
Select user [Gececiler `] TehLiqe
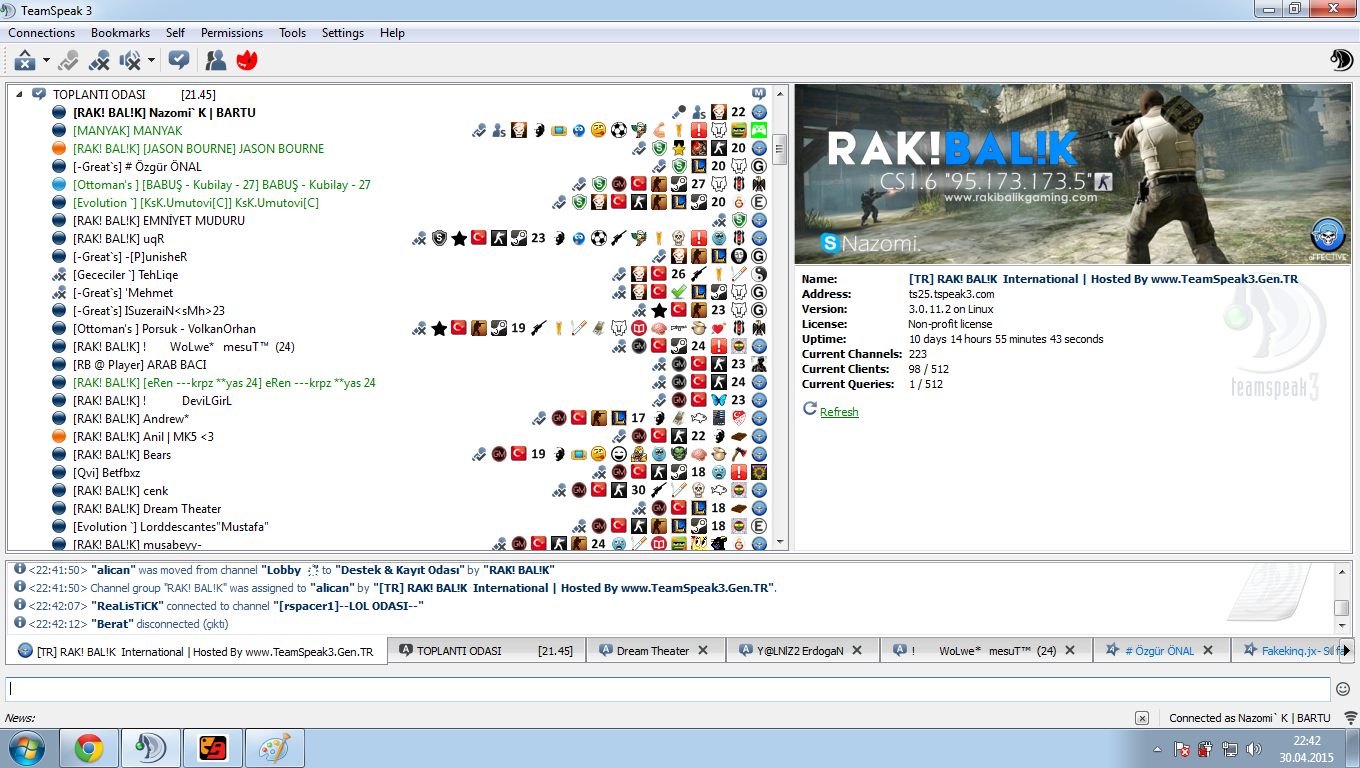point(125,275)
